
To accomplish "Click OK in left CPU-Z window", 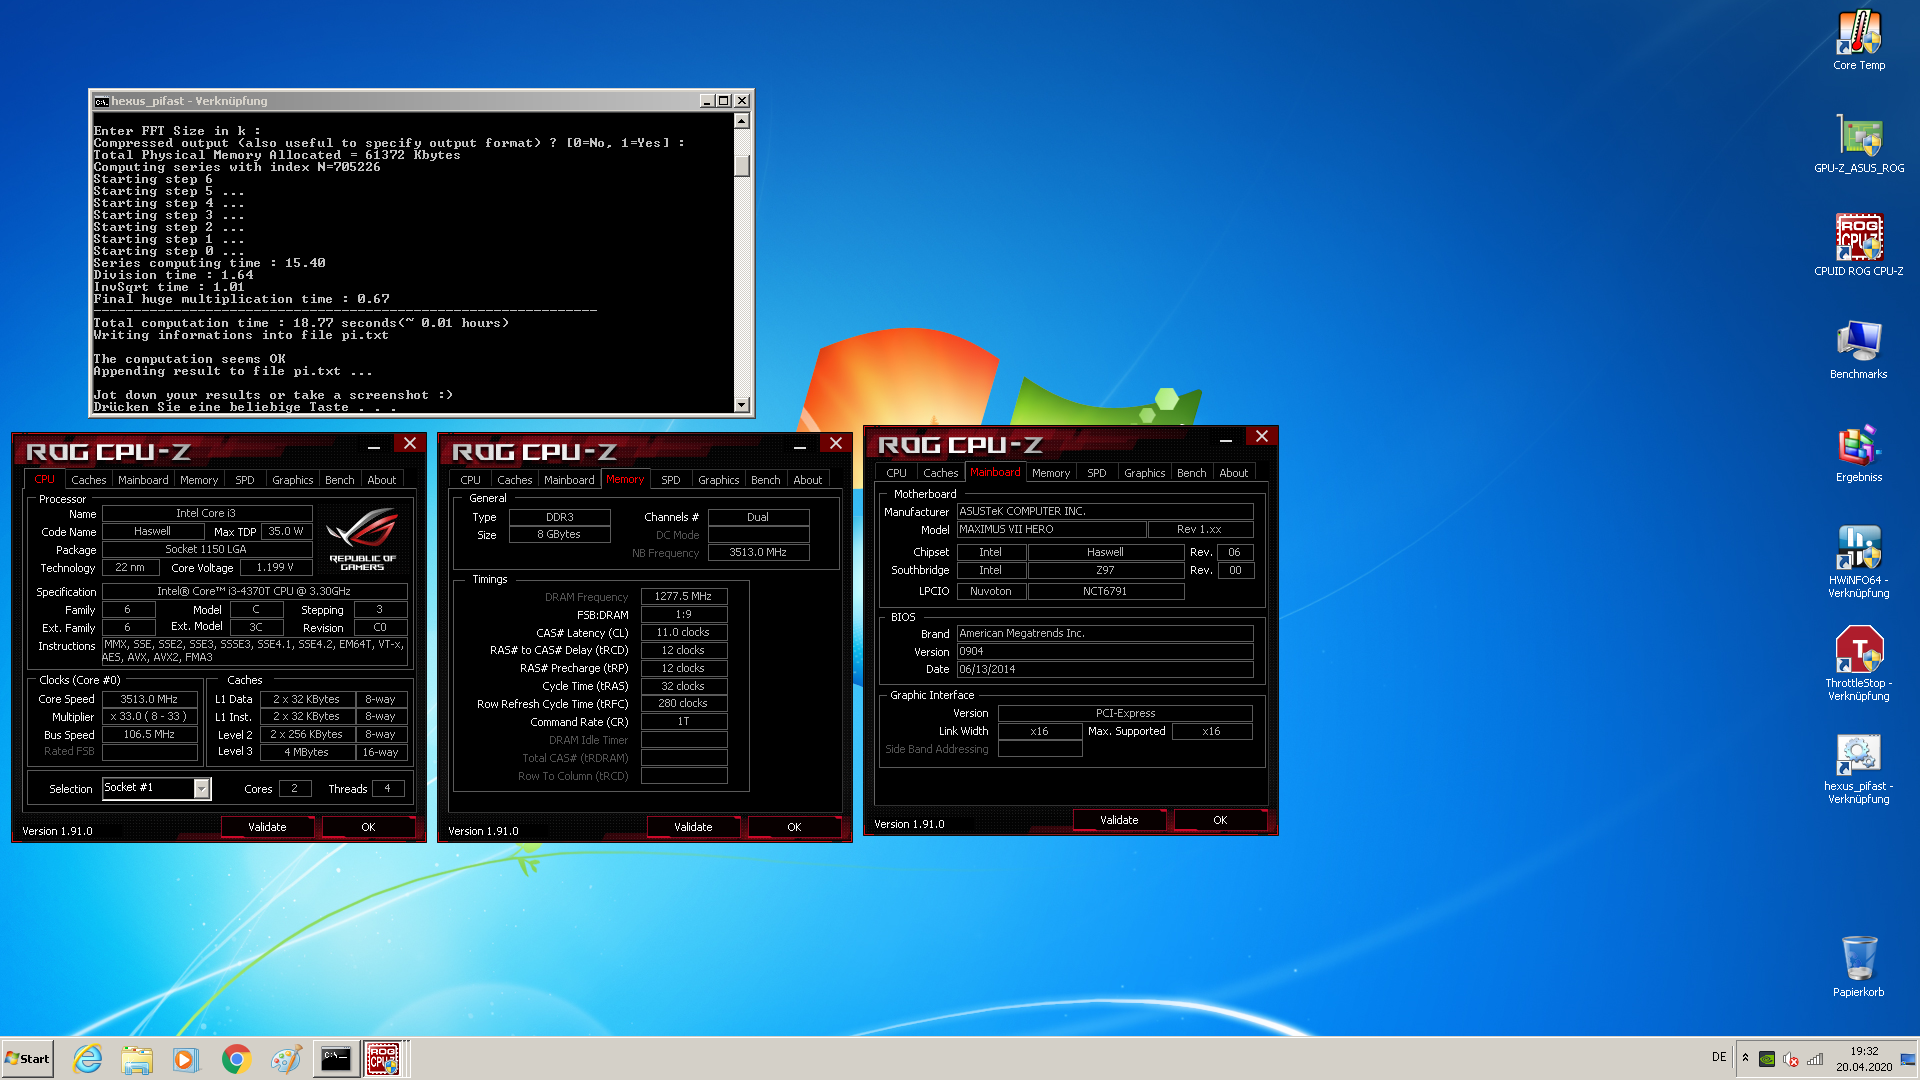I will point(368,827).
